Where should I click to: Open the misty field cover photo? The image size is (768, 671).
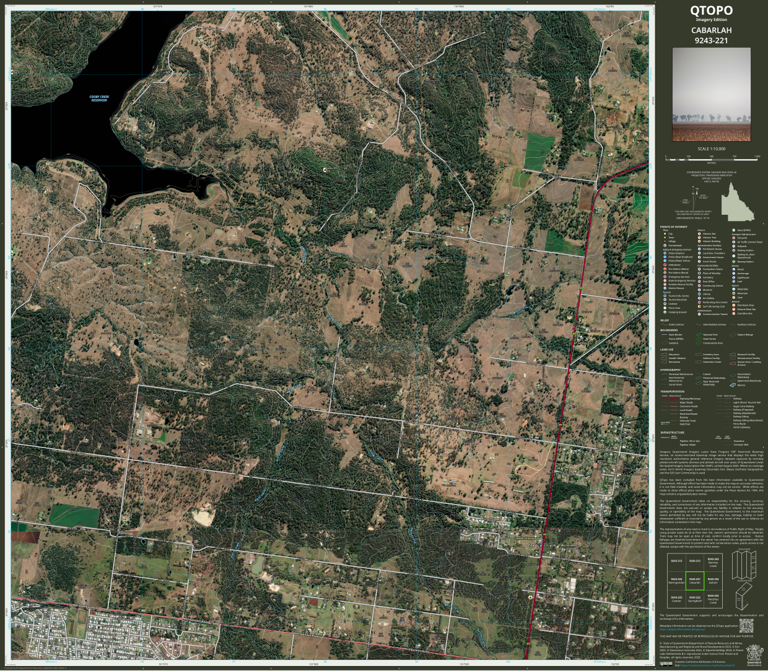coord(711,95)
